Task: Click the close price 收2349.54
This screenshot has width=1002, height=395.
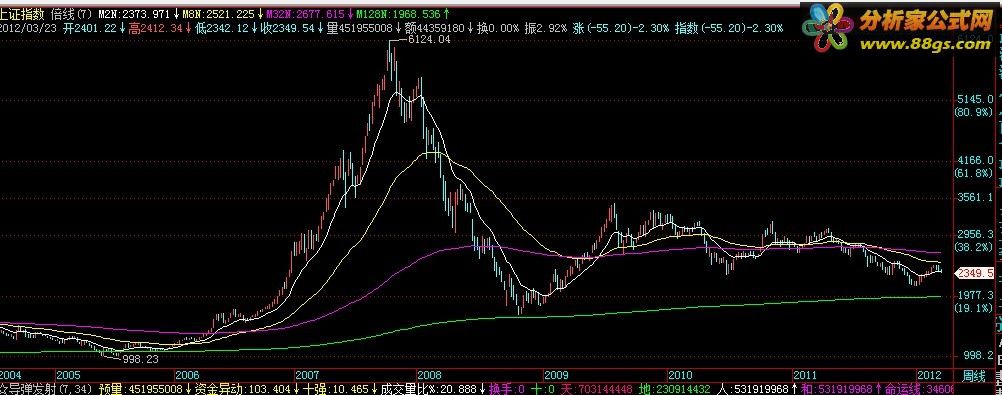Action: 288,28
